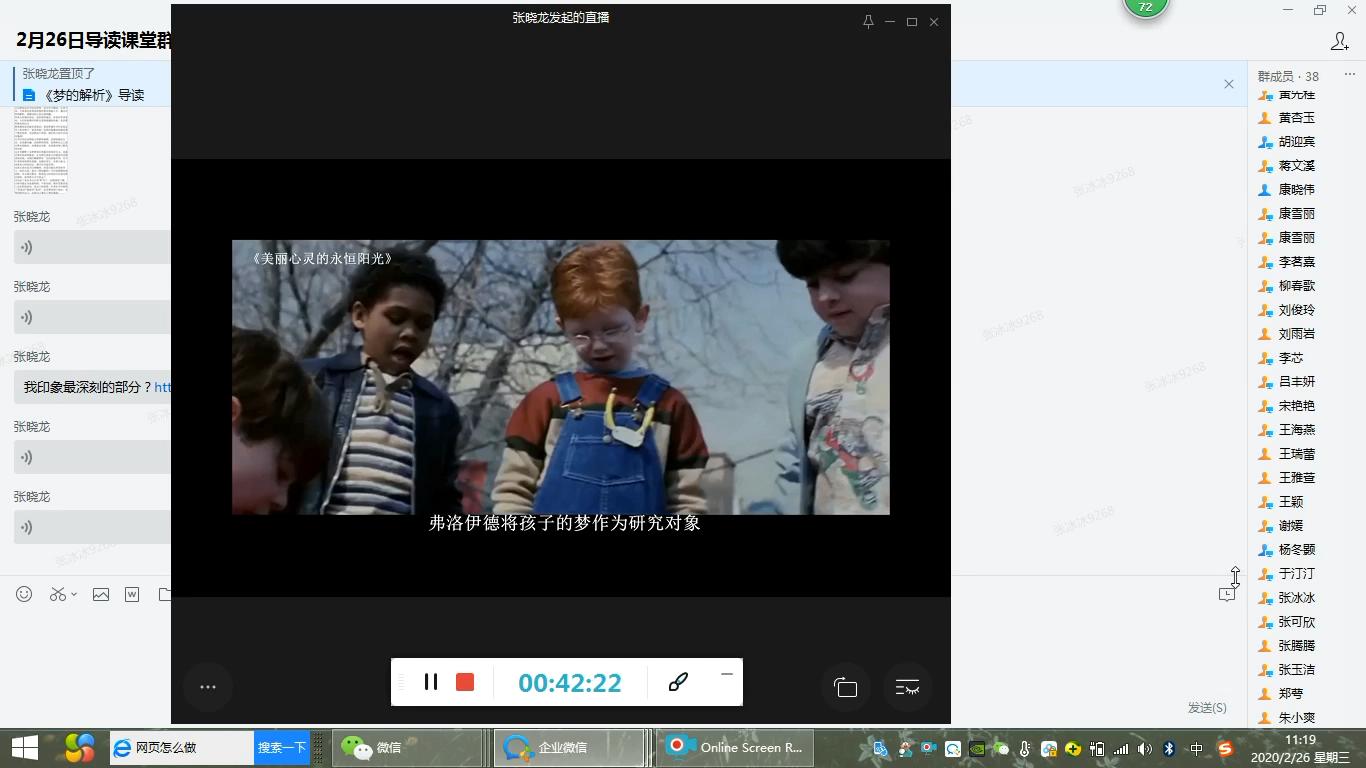Select member 王雅萱
The image size is (1366, 768).
[x=1296, y=478]
